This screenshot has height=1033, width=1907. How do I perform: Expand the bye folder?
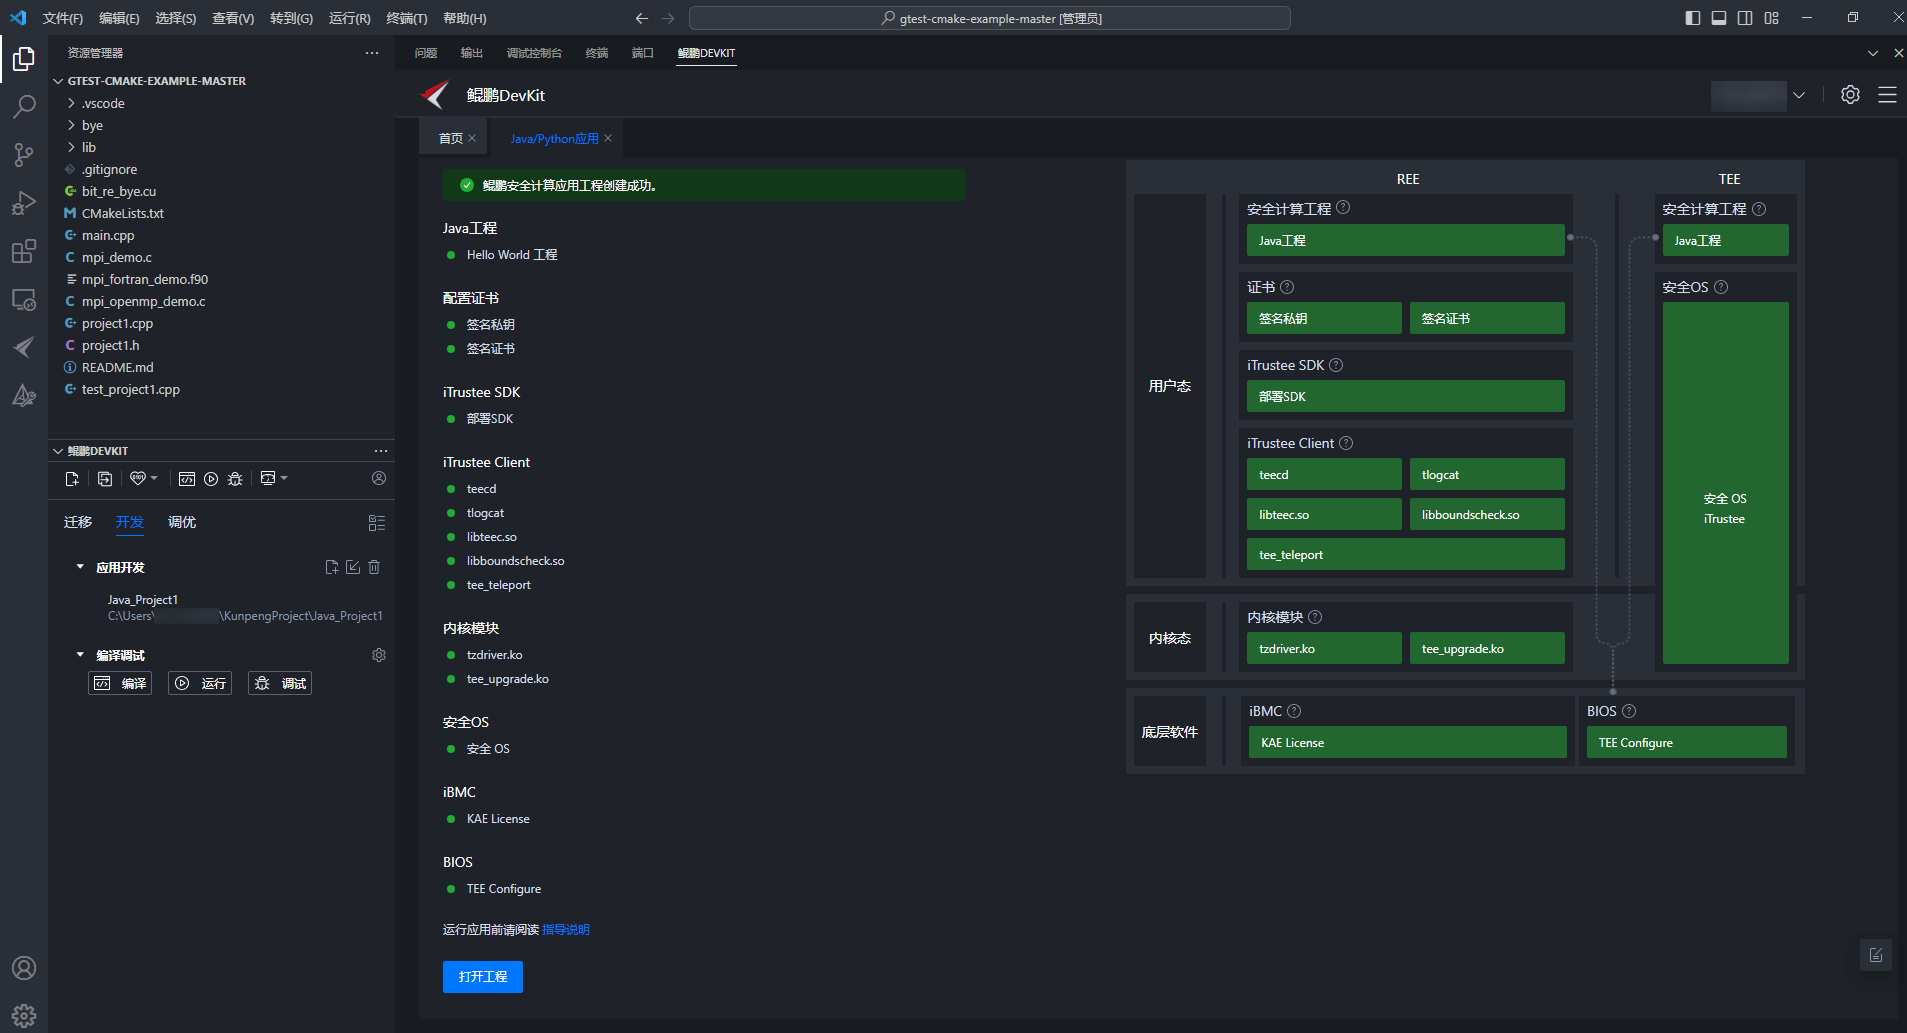(71, 125)
